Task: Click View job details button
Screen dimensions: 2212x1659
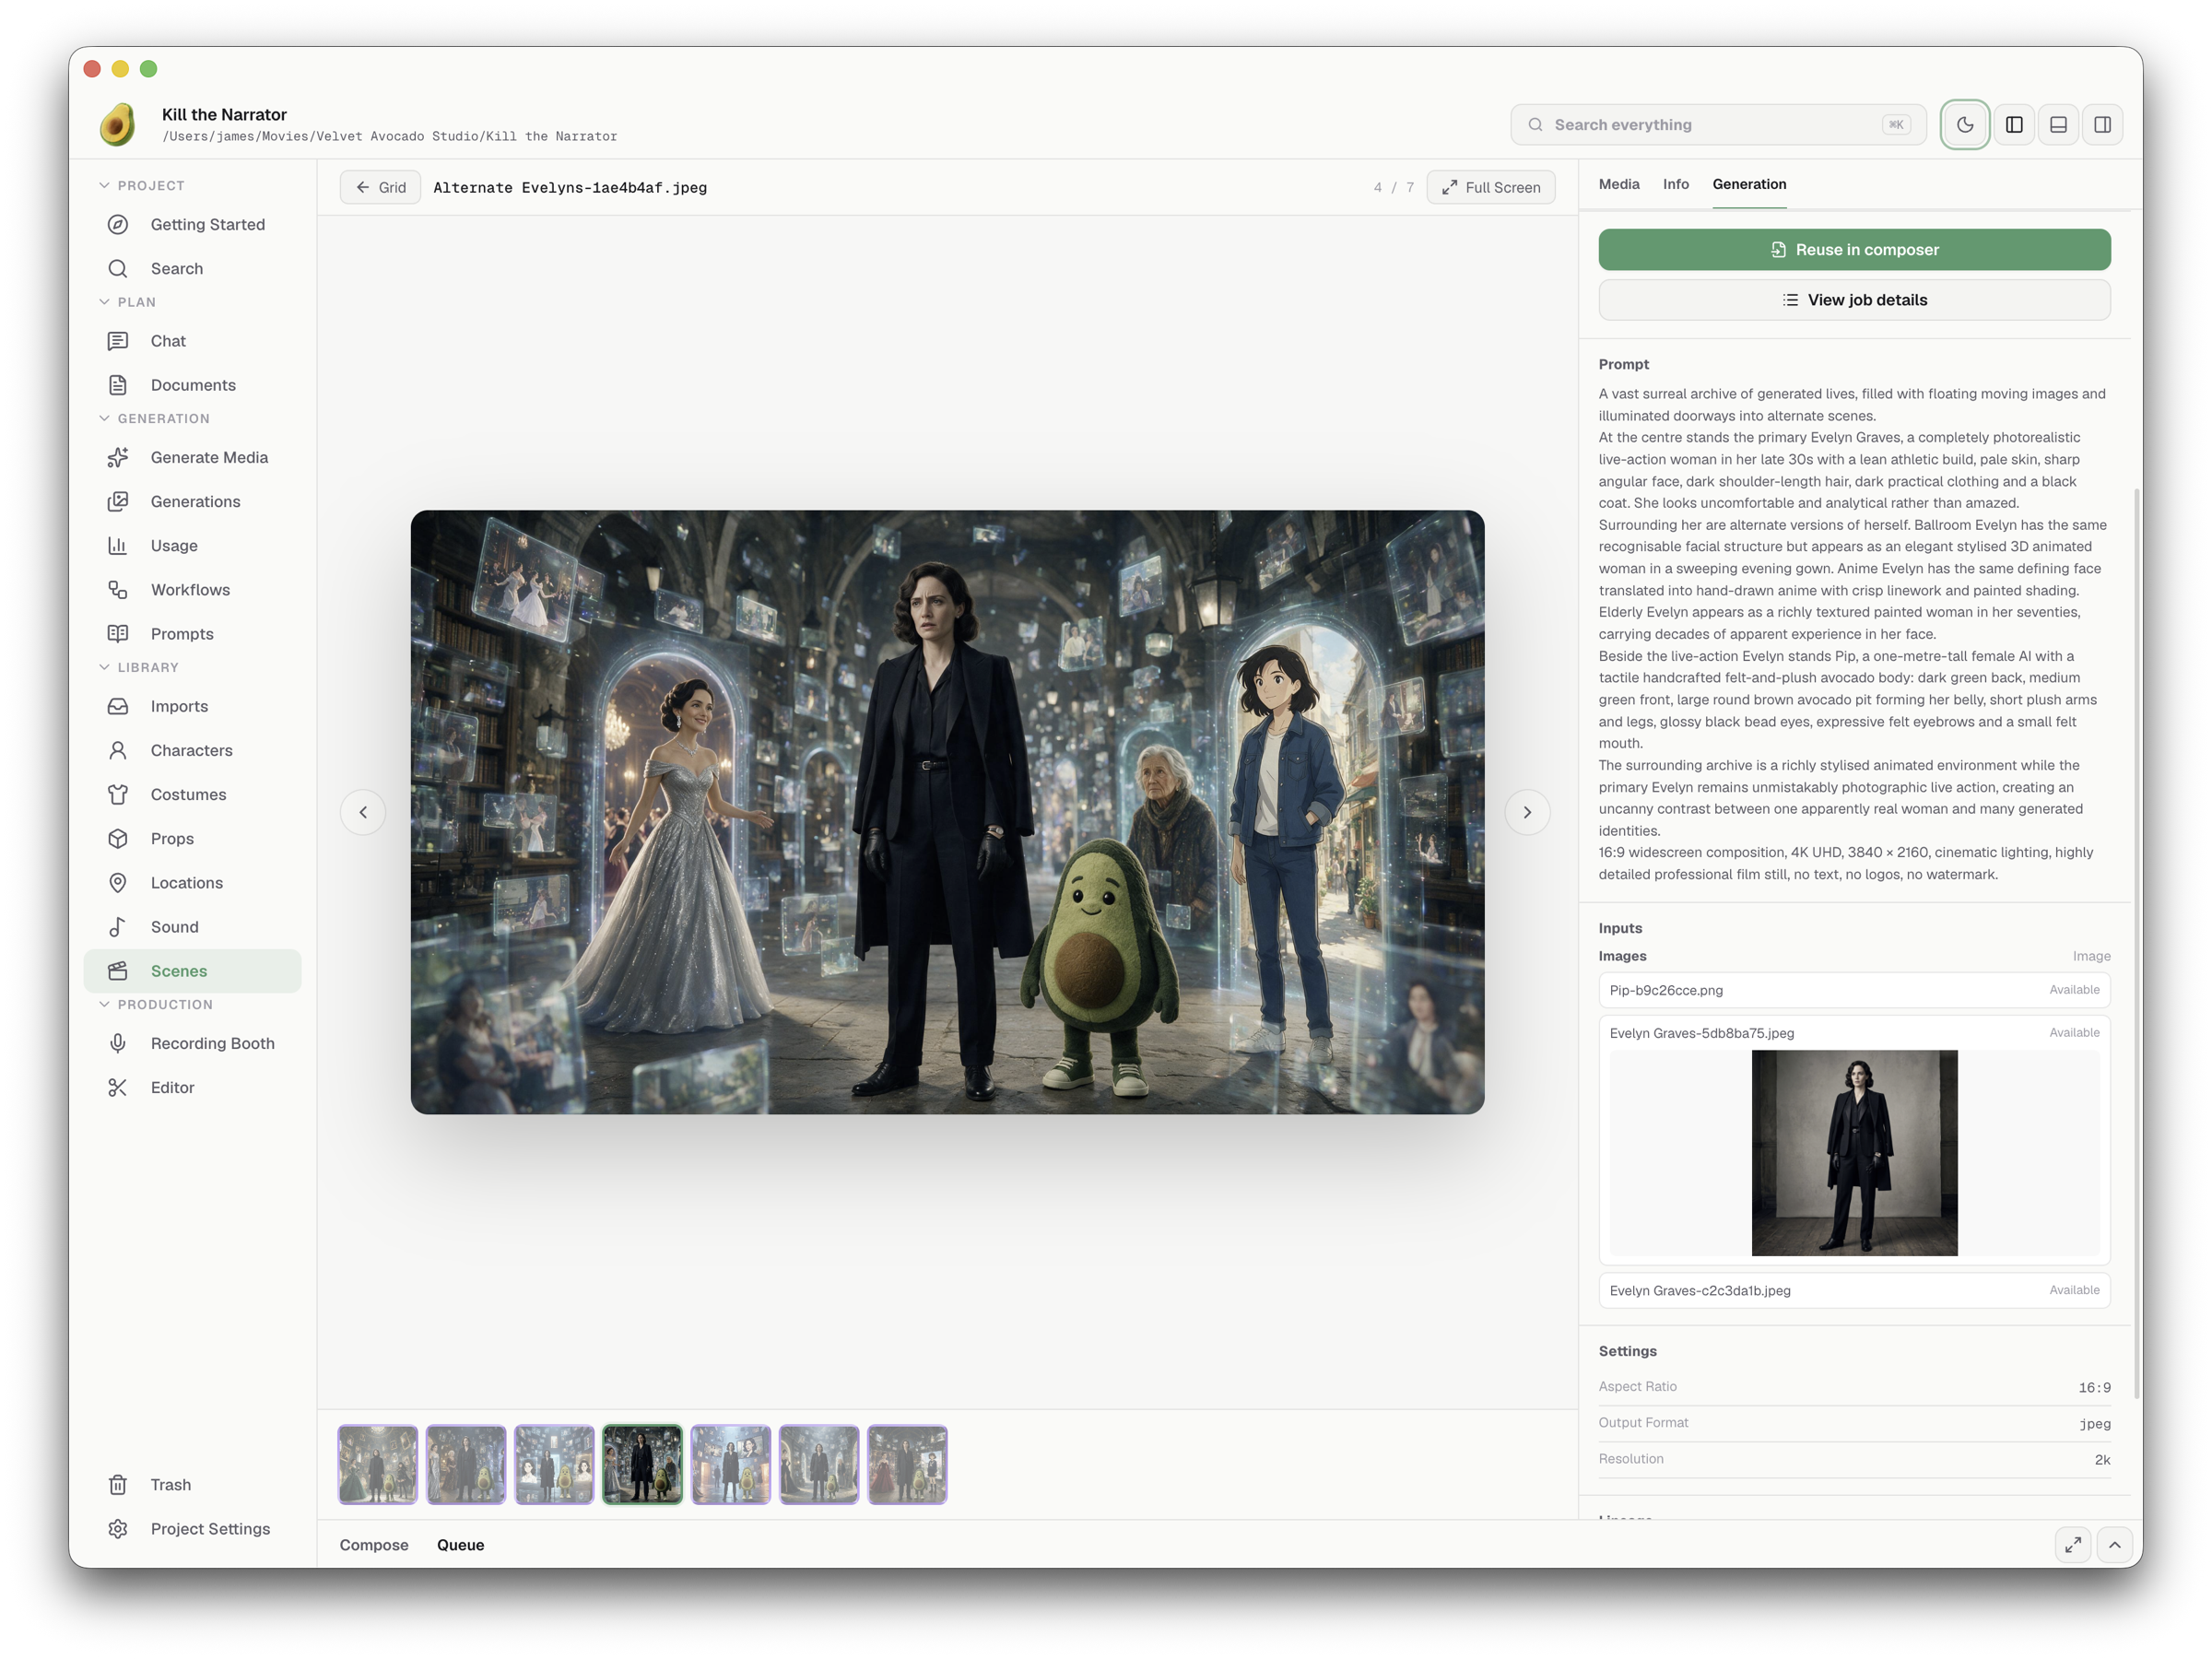Action: (x=1854, y=300)
